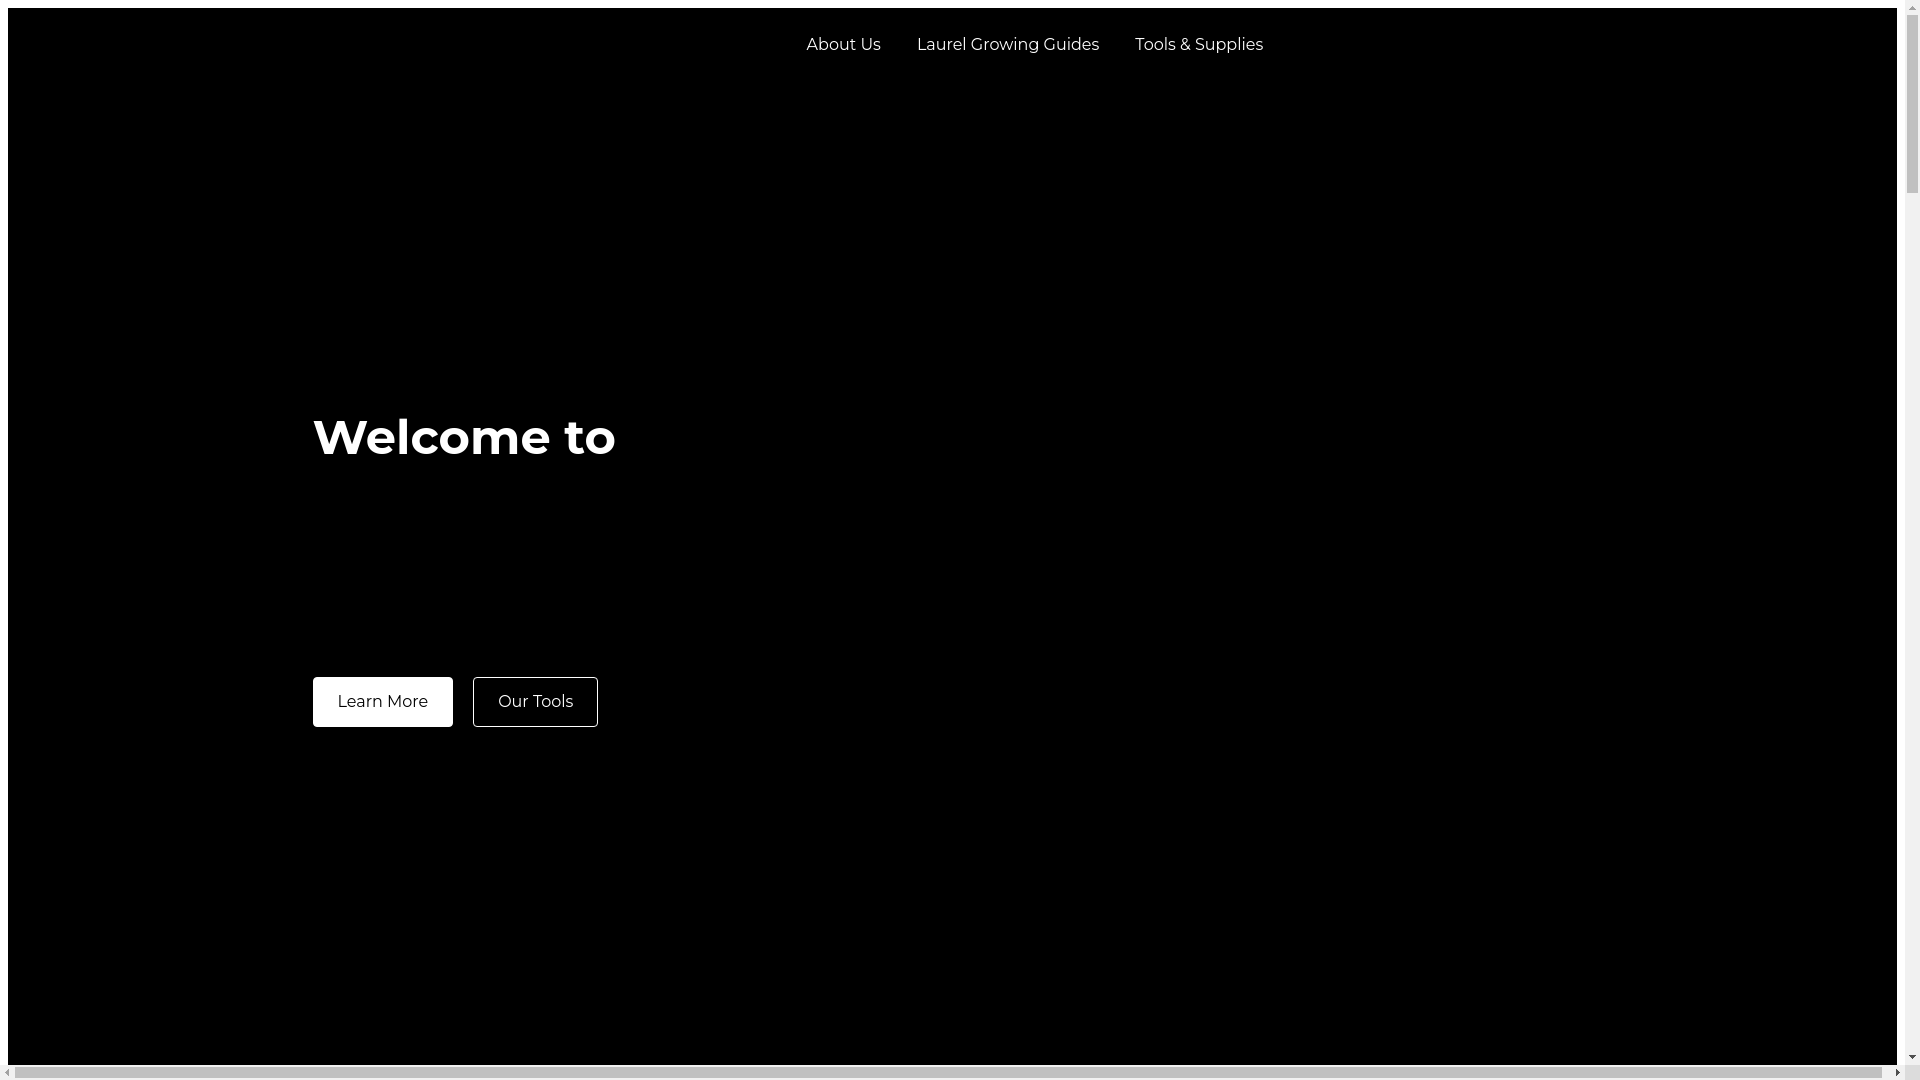The width and height of the screenshot is (1920, 1080).
Task: Click the Learn More button
Action: pos(382,702)
